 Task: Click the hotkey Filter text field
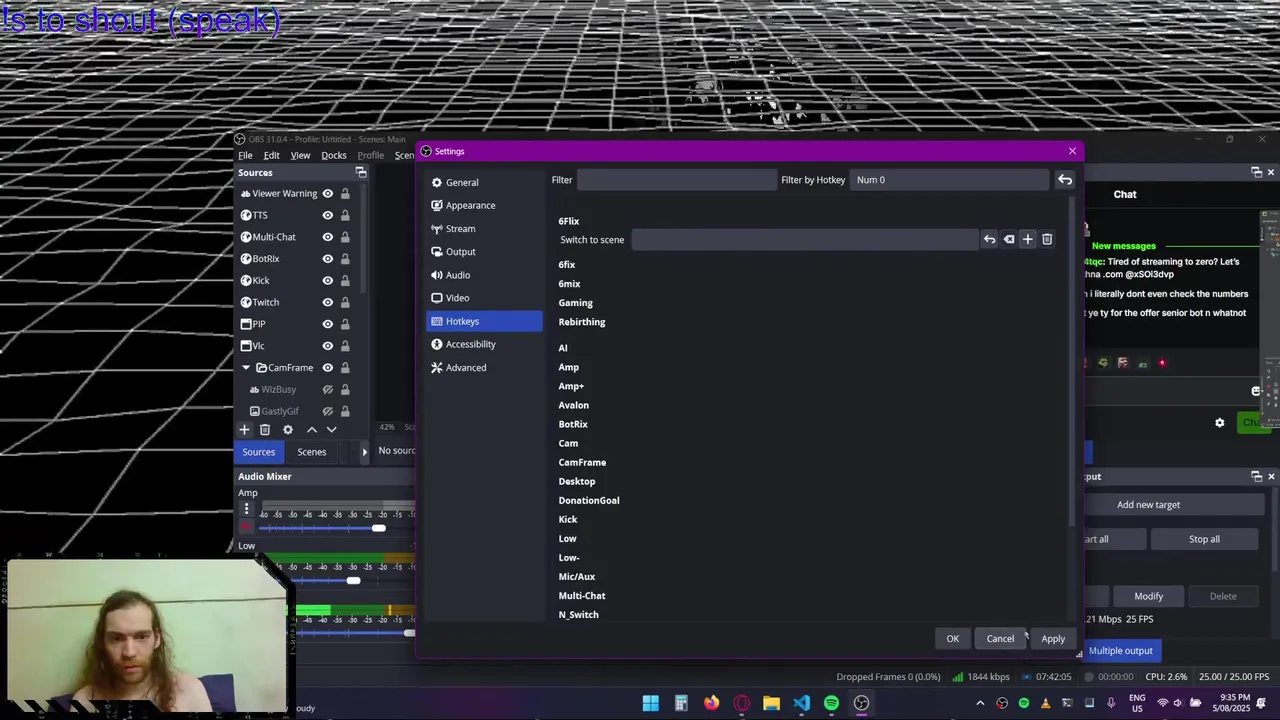pyautogui.click(x=676, y=180)
